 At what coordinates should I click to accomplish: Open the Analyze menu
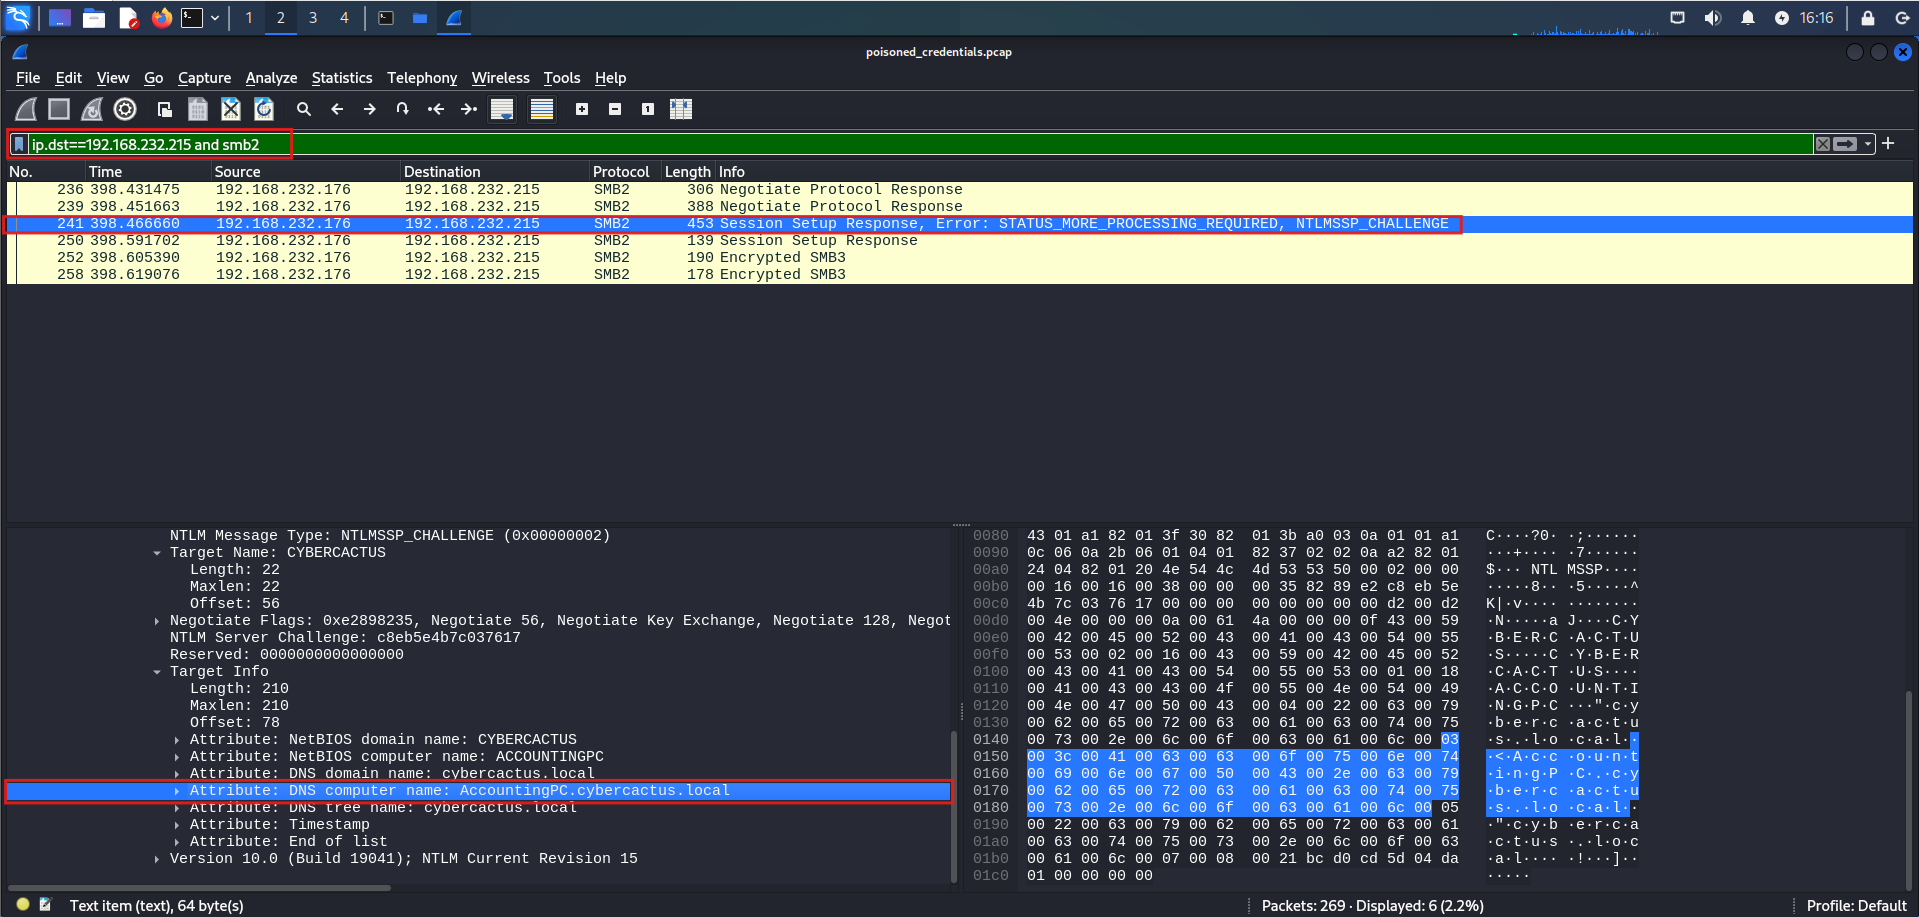271,78
